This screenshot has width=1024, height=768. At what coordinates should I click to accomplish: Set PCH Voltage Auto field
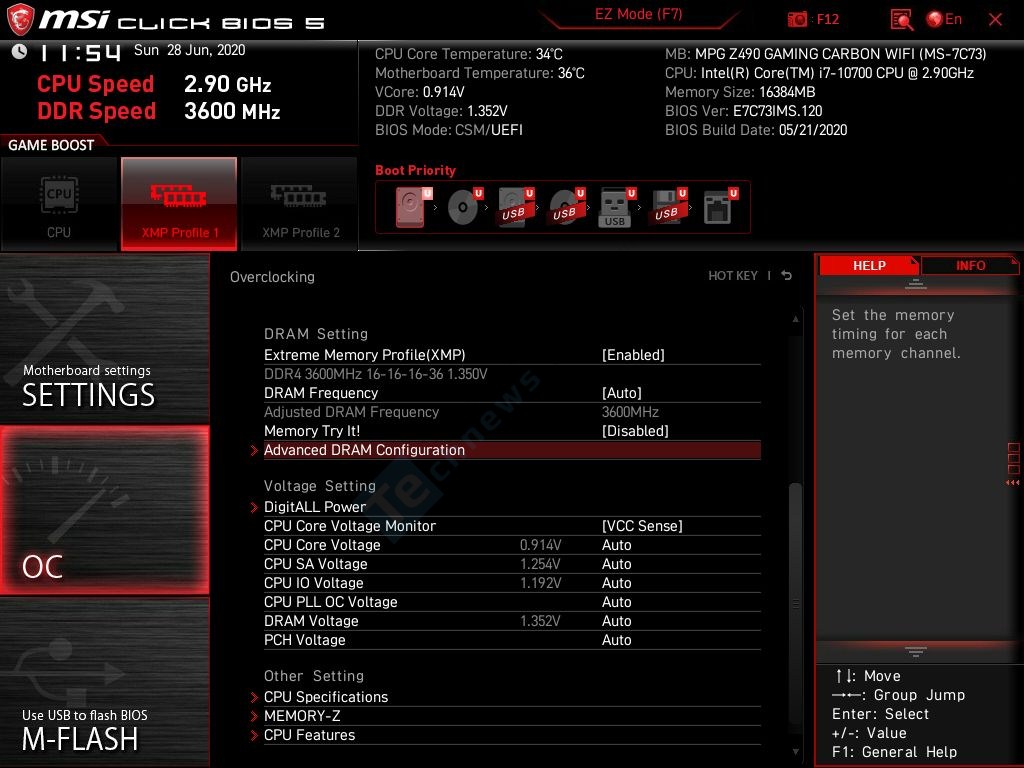[x=616, y=639]
